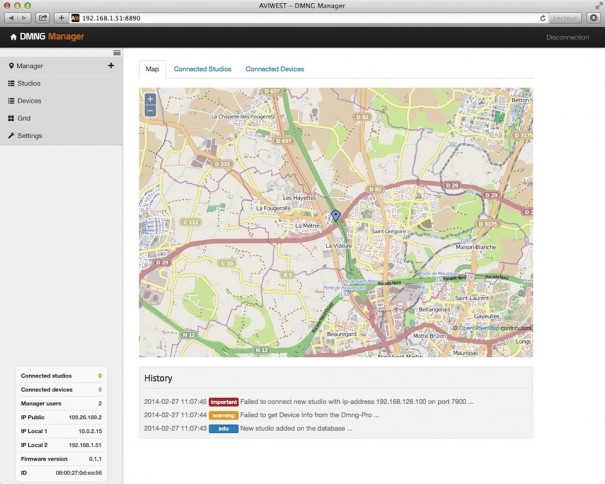Switch to the Connected Studios tab
The height and width of the screenshot is (484, 605).
(x=202, y=69)
